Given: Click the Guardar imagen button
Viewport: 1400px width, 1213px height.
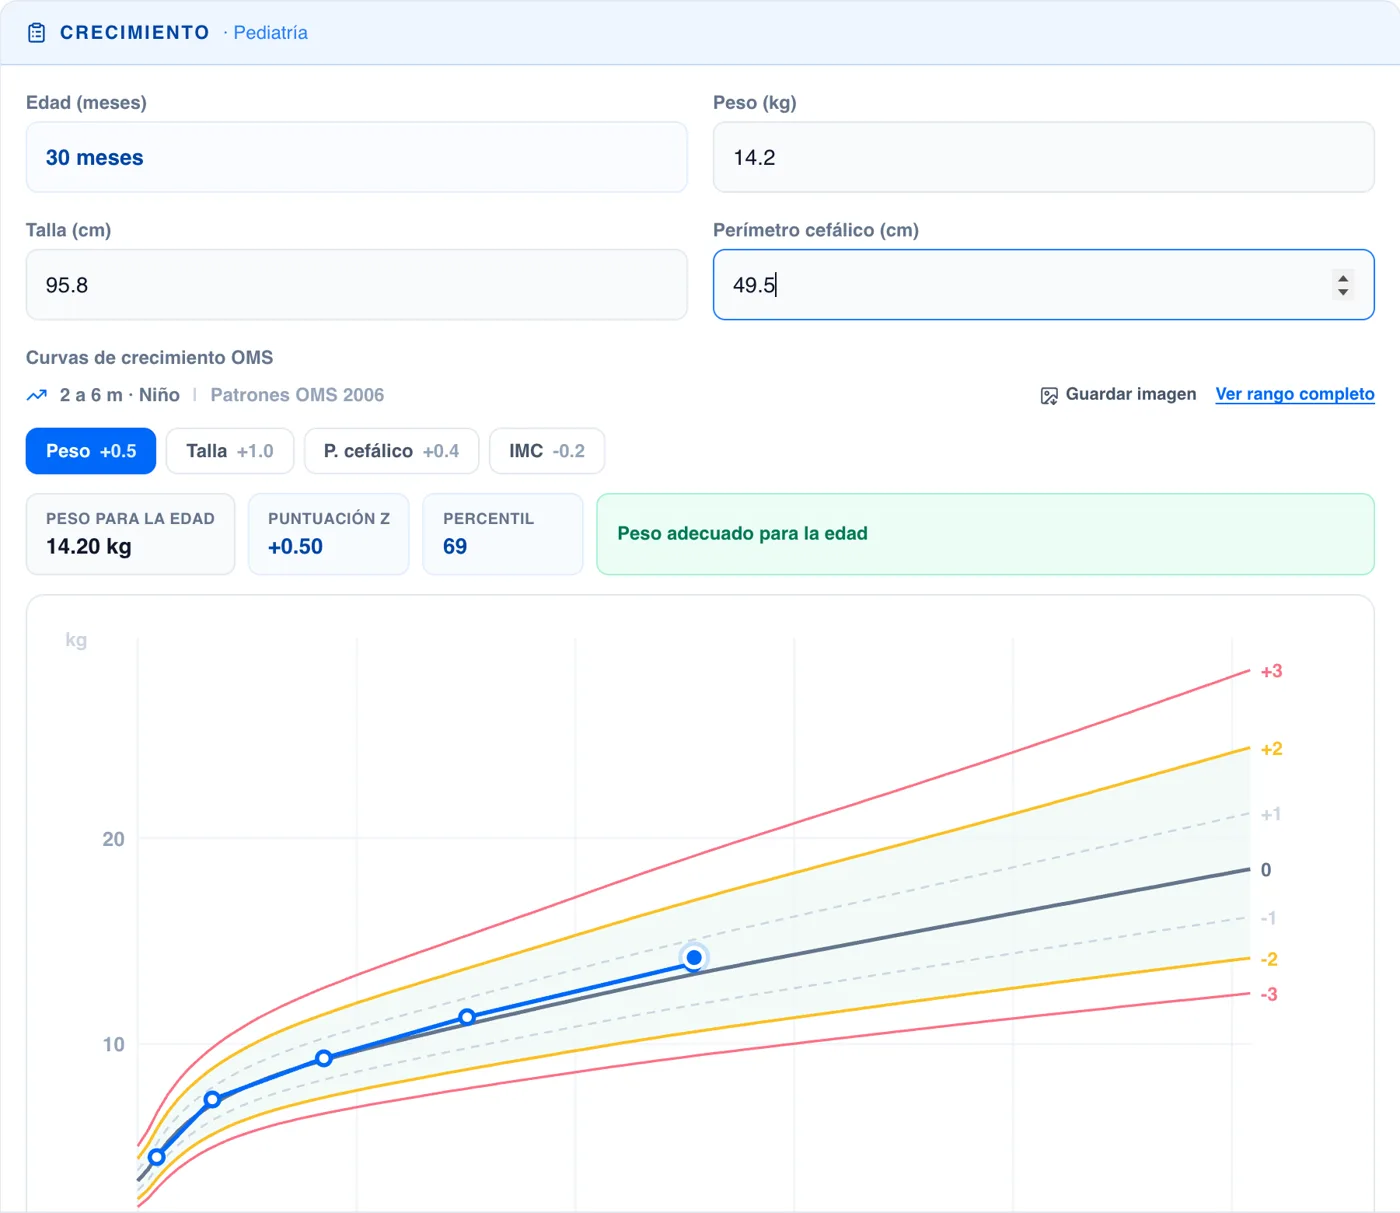Looking at the screenshot, I should tap(1118, 395).
